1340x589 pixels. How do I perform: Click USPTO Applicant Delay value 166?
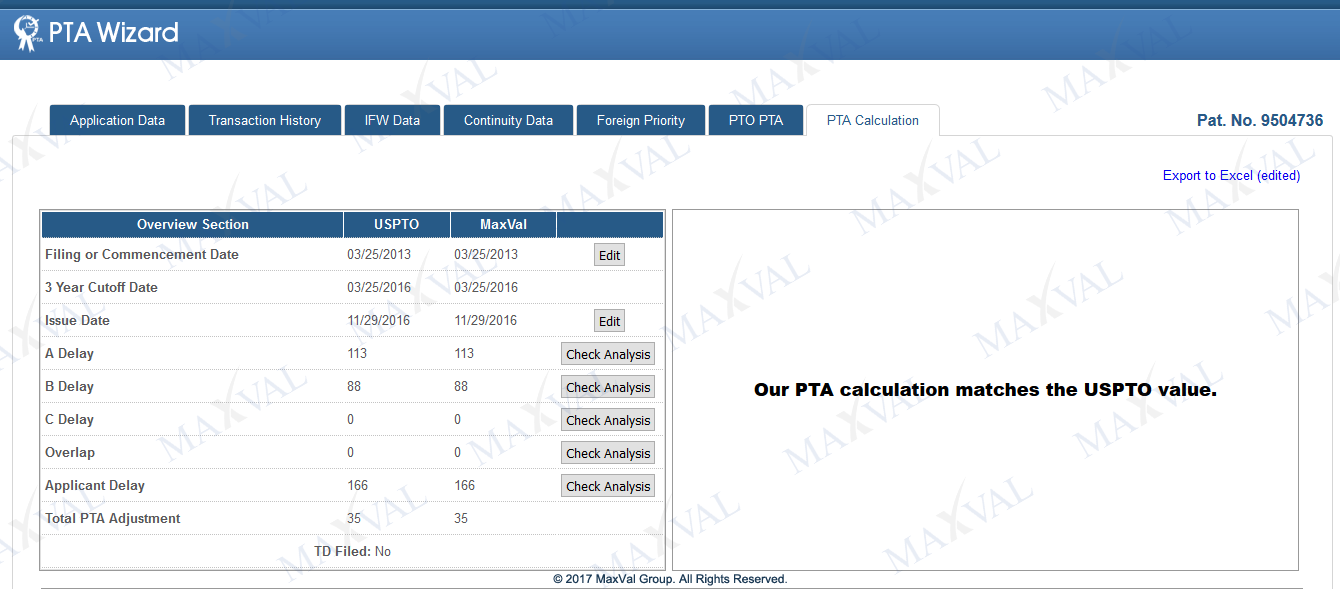point(358,485)
